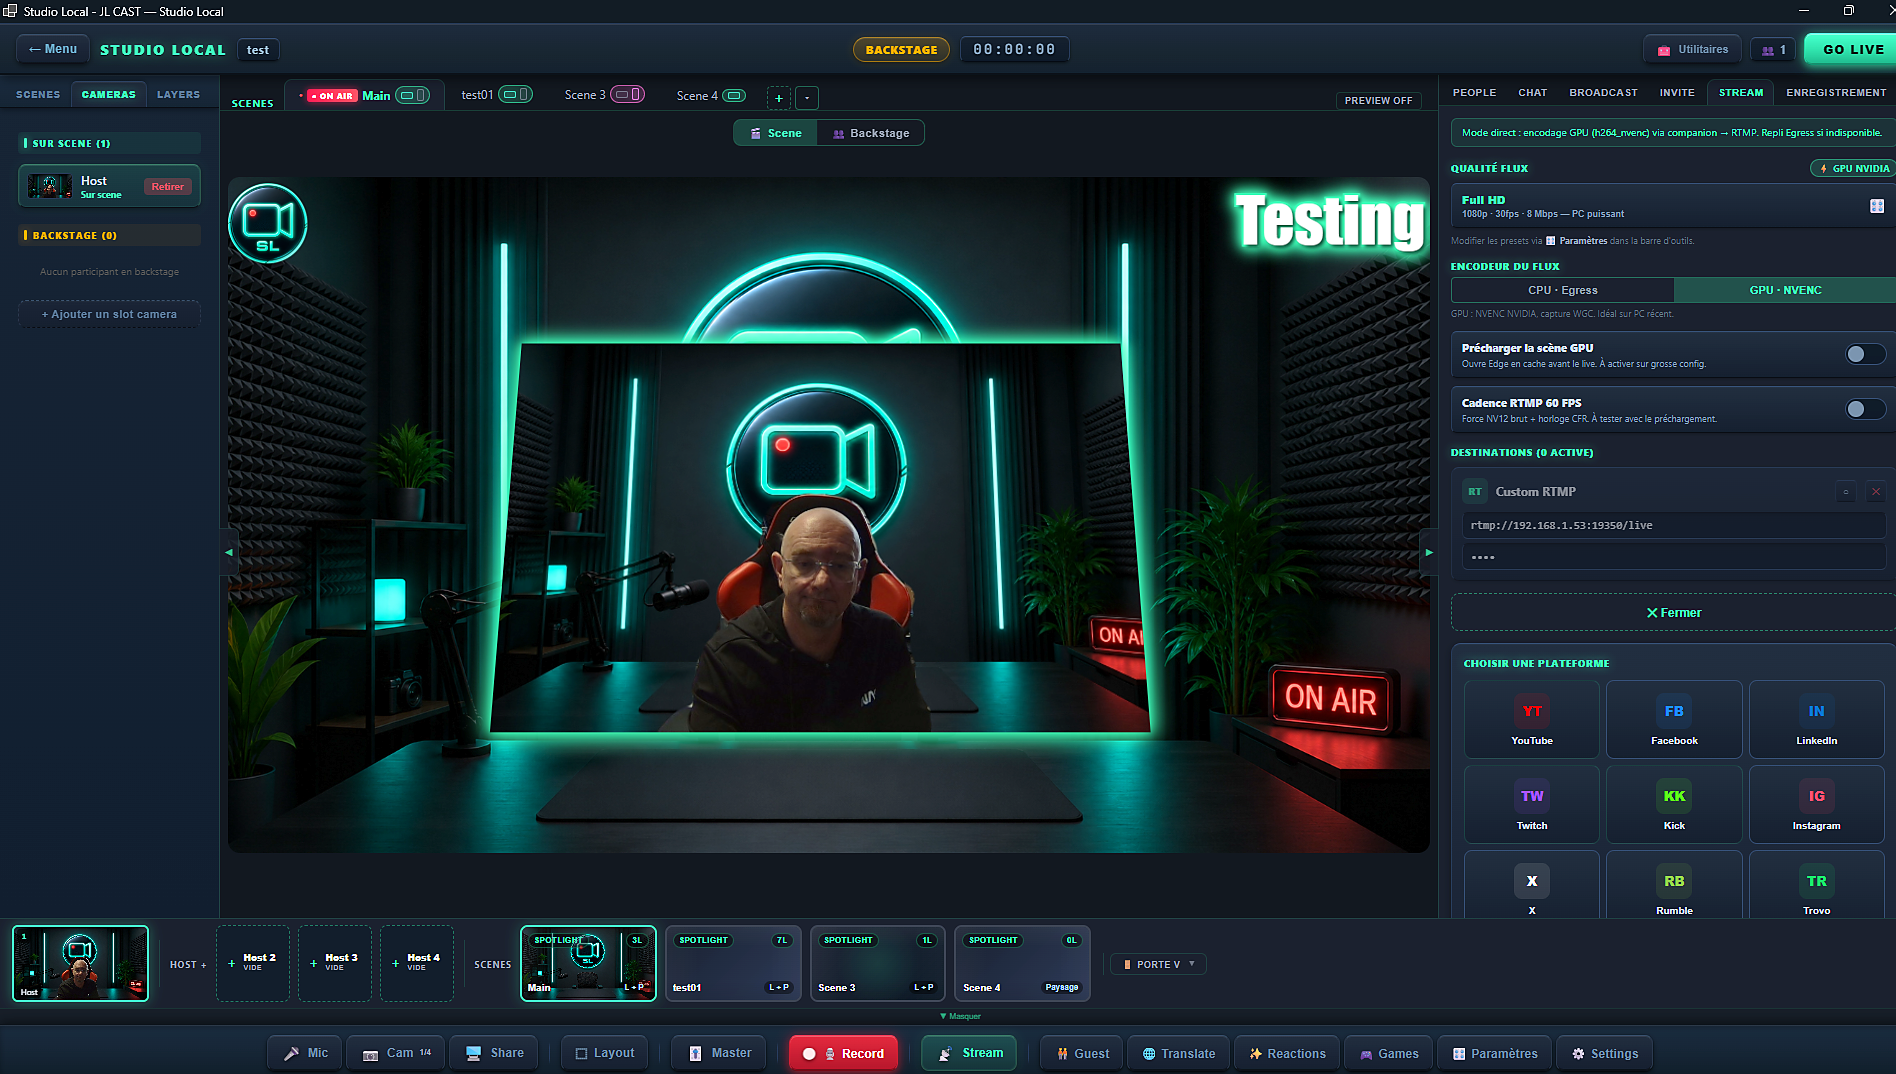Viewport: 1896px width, 1074px height.
Task: Select the Scene 3 tab
Action: pyautogui.click(x=604, y=95)
